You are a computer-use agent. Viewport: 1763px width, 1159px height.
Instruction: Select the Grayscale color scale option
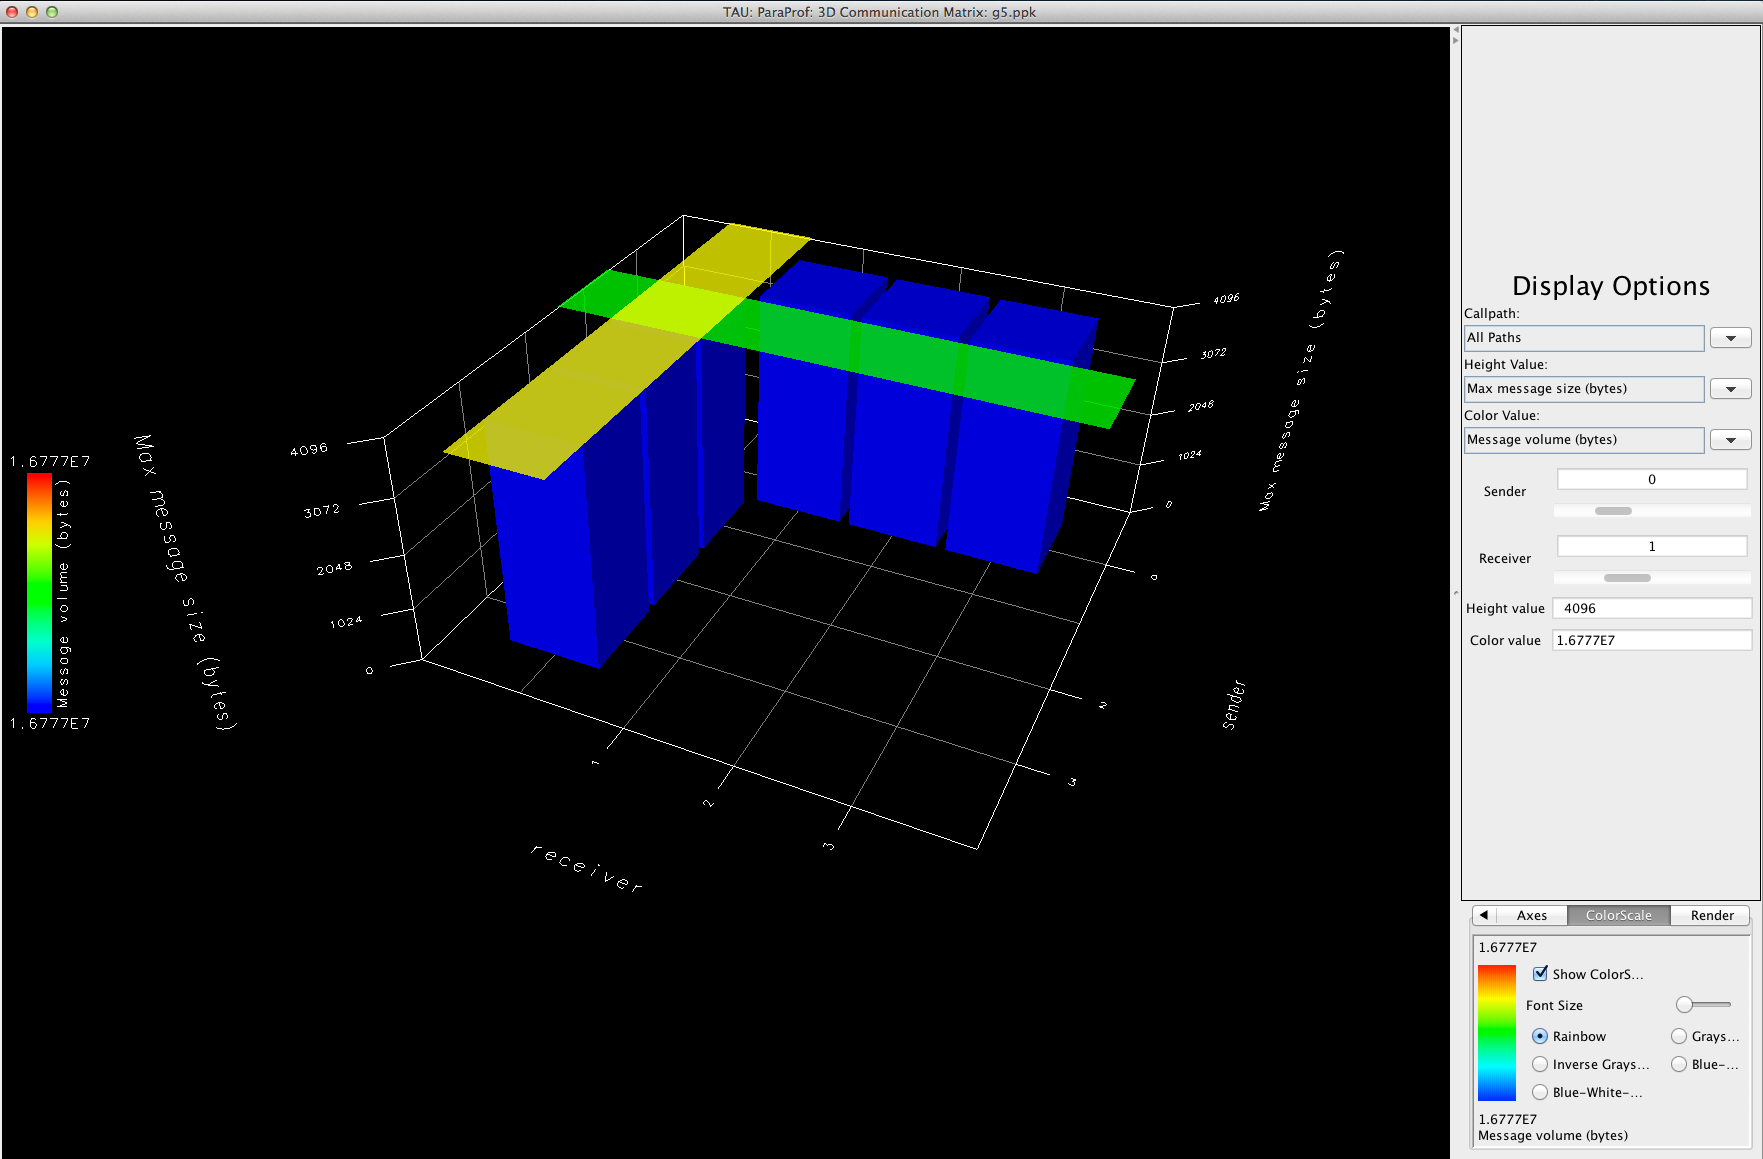click(x=1679, y=1036)
